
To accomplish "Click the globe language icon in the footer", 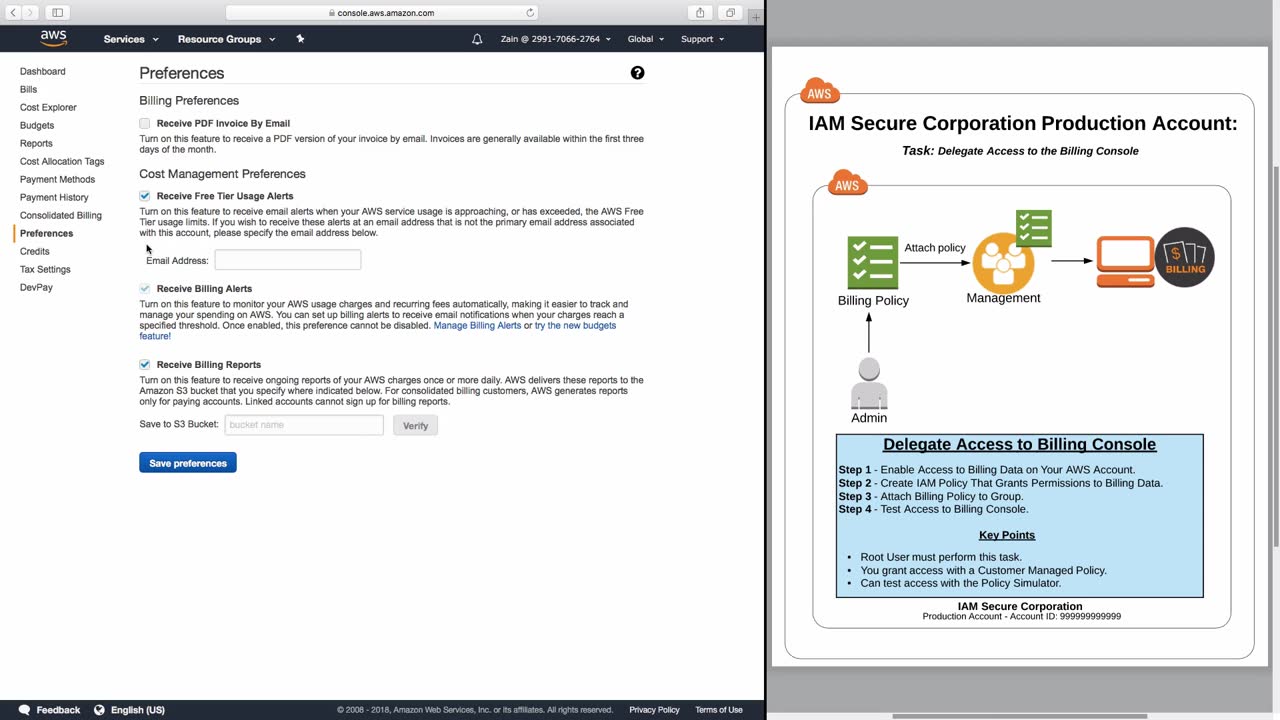I will tap(99, 710).
